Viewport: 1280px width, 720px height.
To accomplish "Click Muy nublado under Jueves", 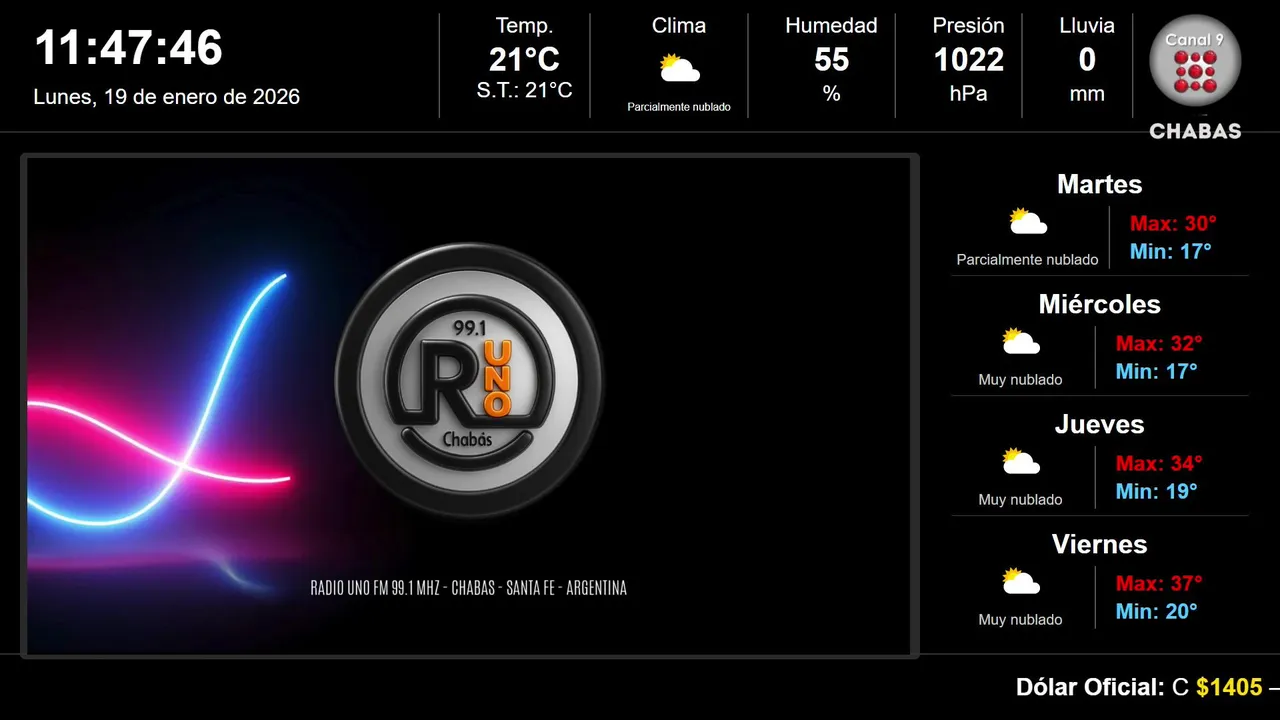I will coord(1020,500).
